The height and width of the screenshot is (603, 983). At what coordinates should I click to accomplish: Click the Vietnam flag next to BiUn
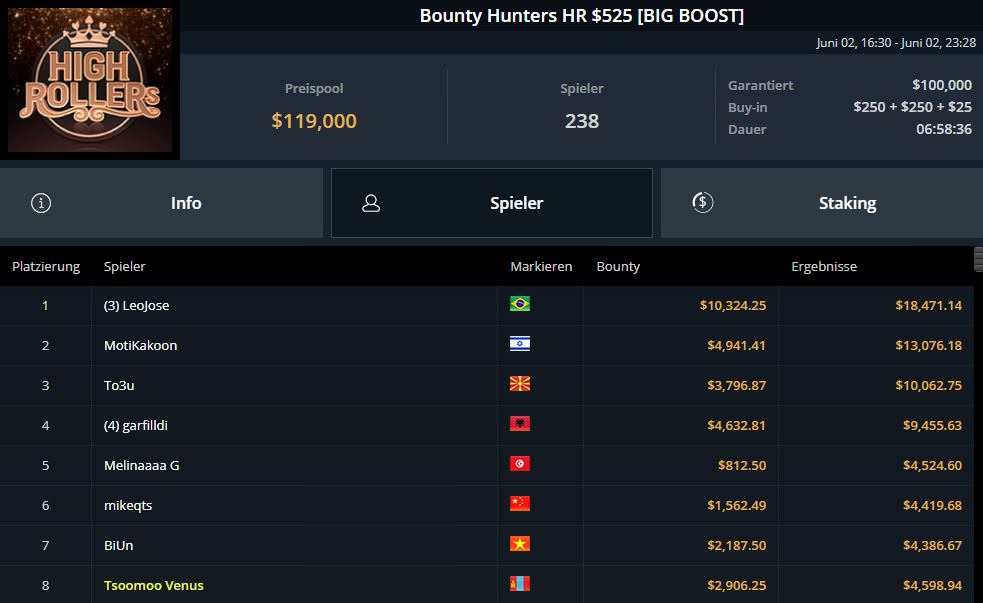point(520,544)
